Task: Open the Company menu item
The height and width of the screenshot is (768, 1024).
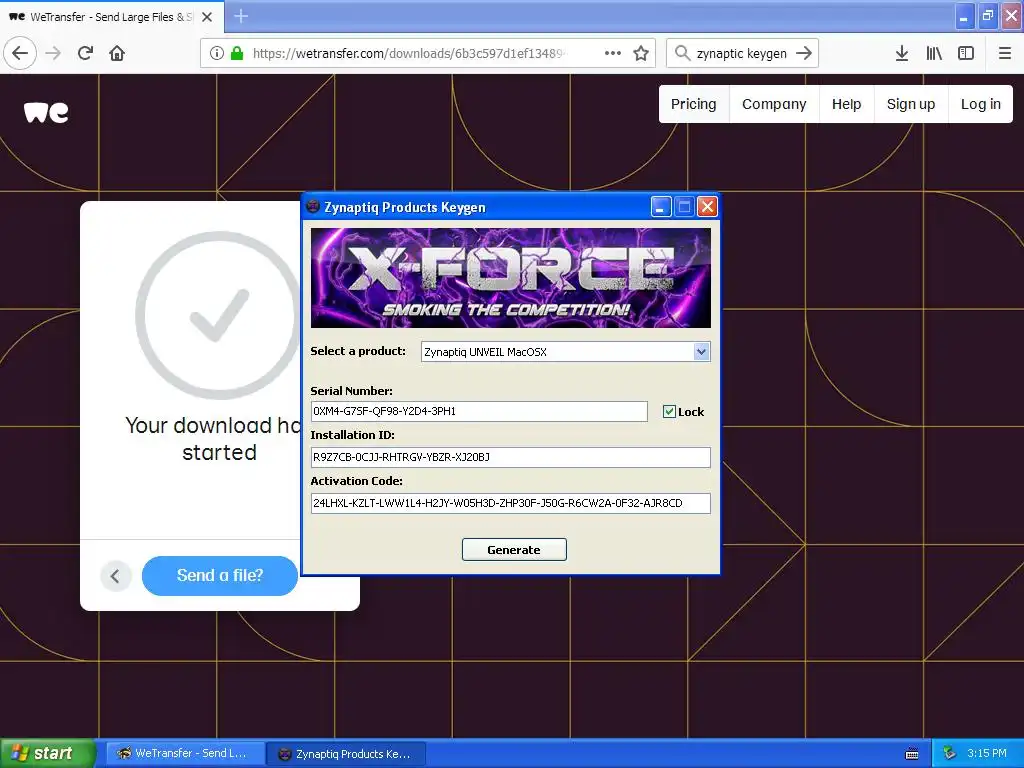Action: pos(774,104)
